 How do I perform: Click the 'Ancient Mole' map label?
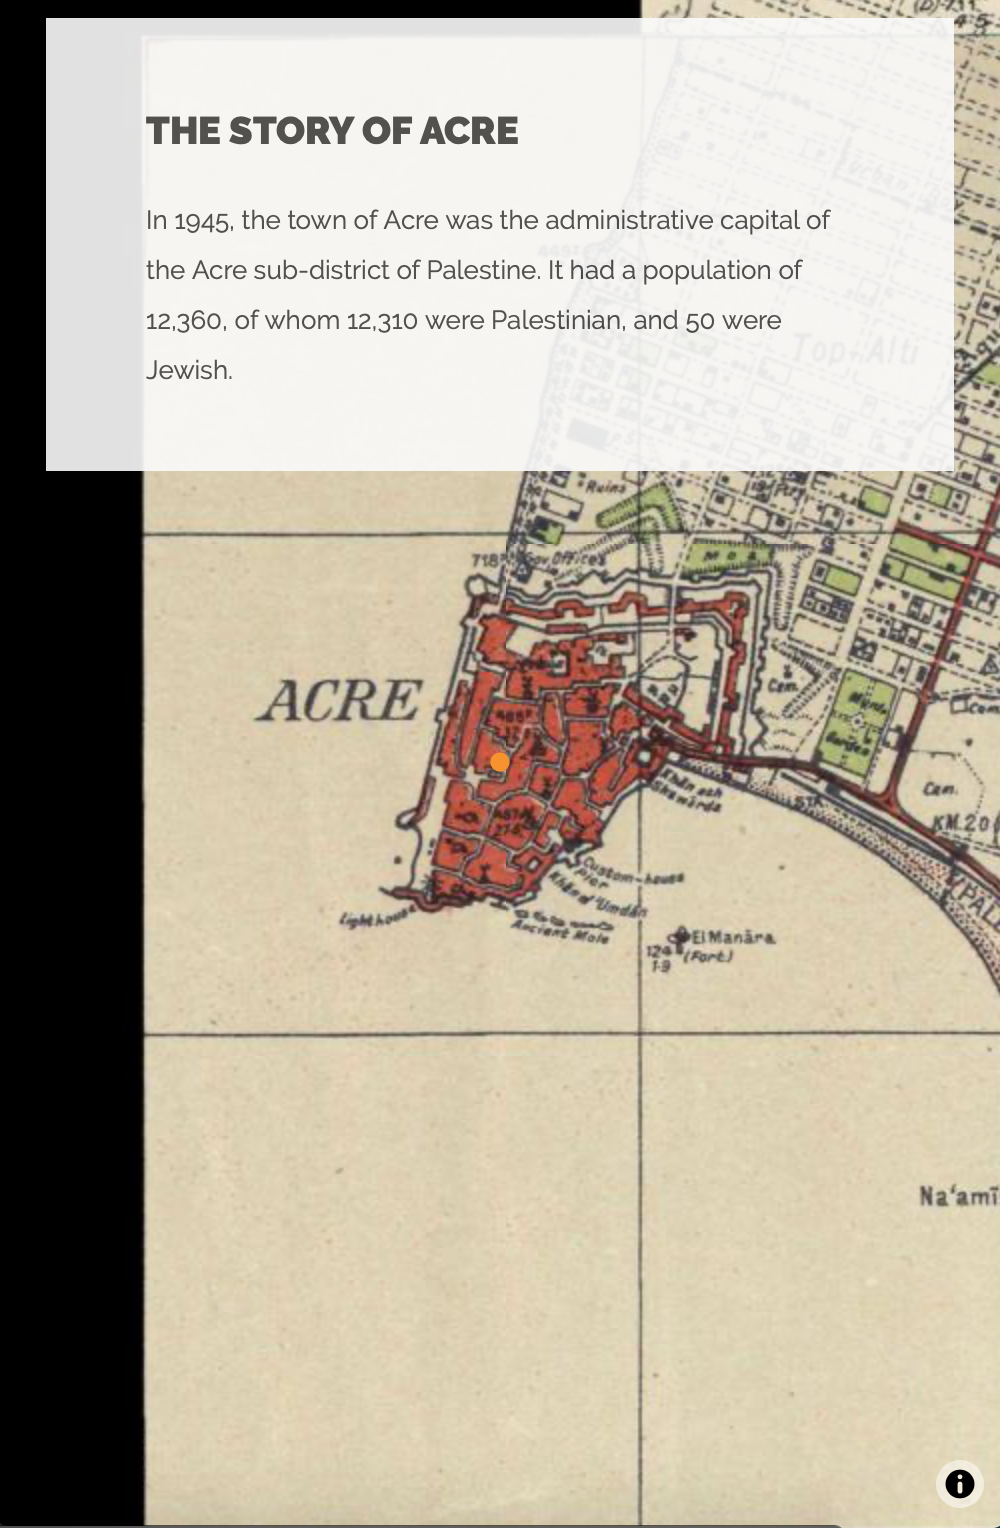click(560, 930)
